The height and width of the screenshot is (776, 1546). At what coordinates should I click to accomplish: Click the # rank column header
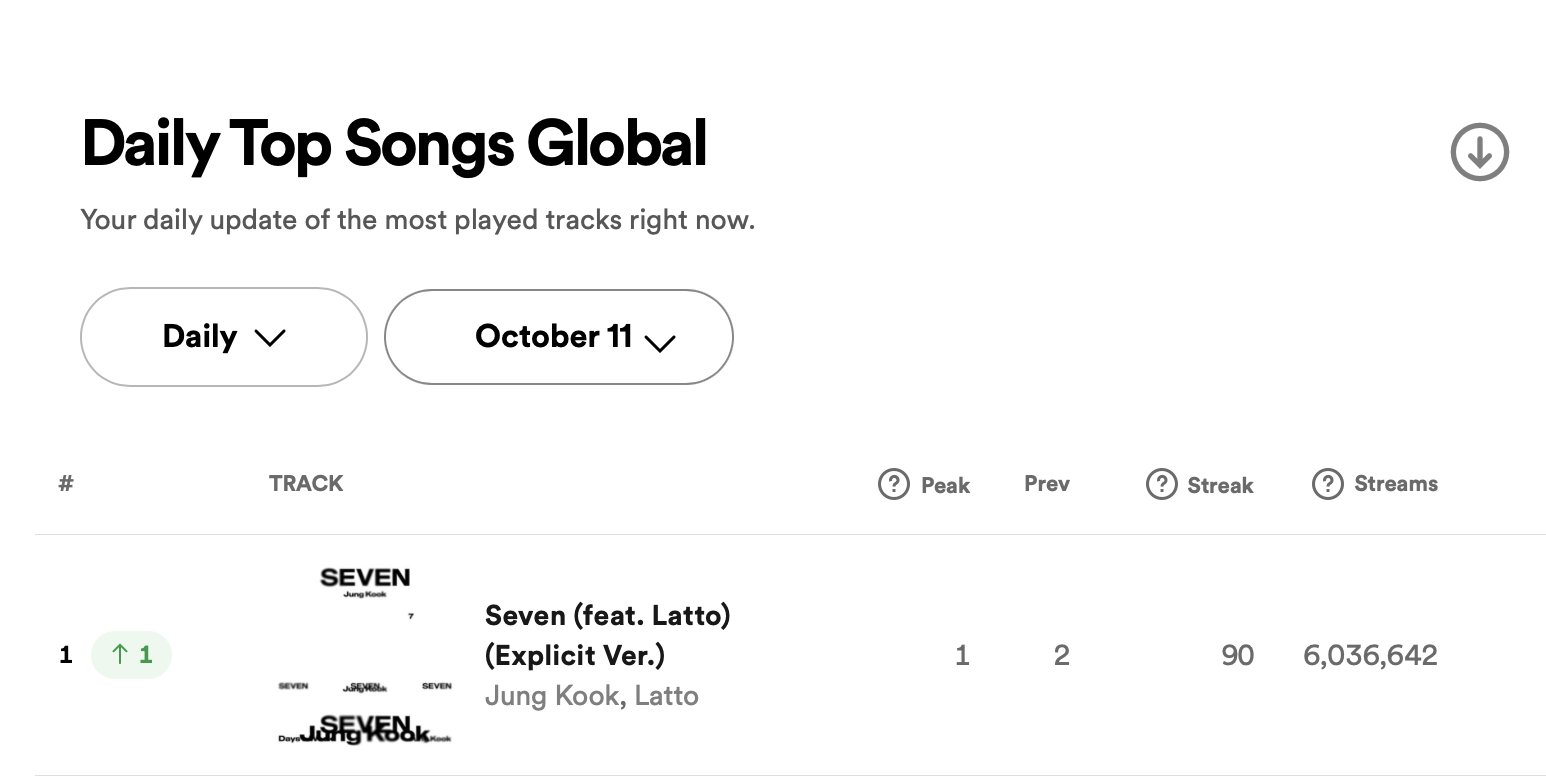(x=66, y=484)
